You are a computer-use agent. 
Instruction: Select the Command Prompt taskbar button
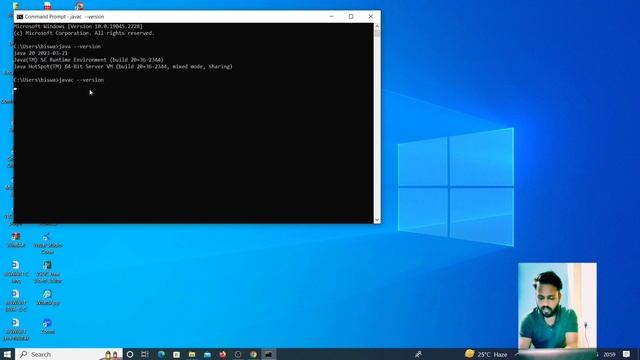pos(269,354)
